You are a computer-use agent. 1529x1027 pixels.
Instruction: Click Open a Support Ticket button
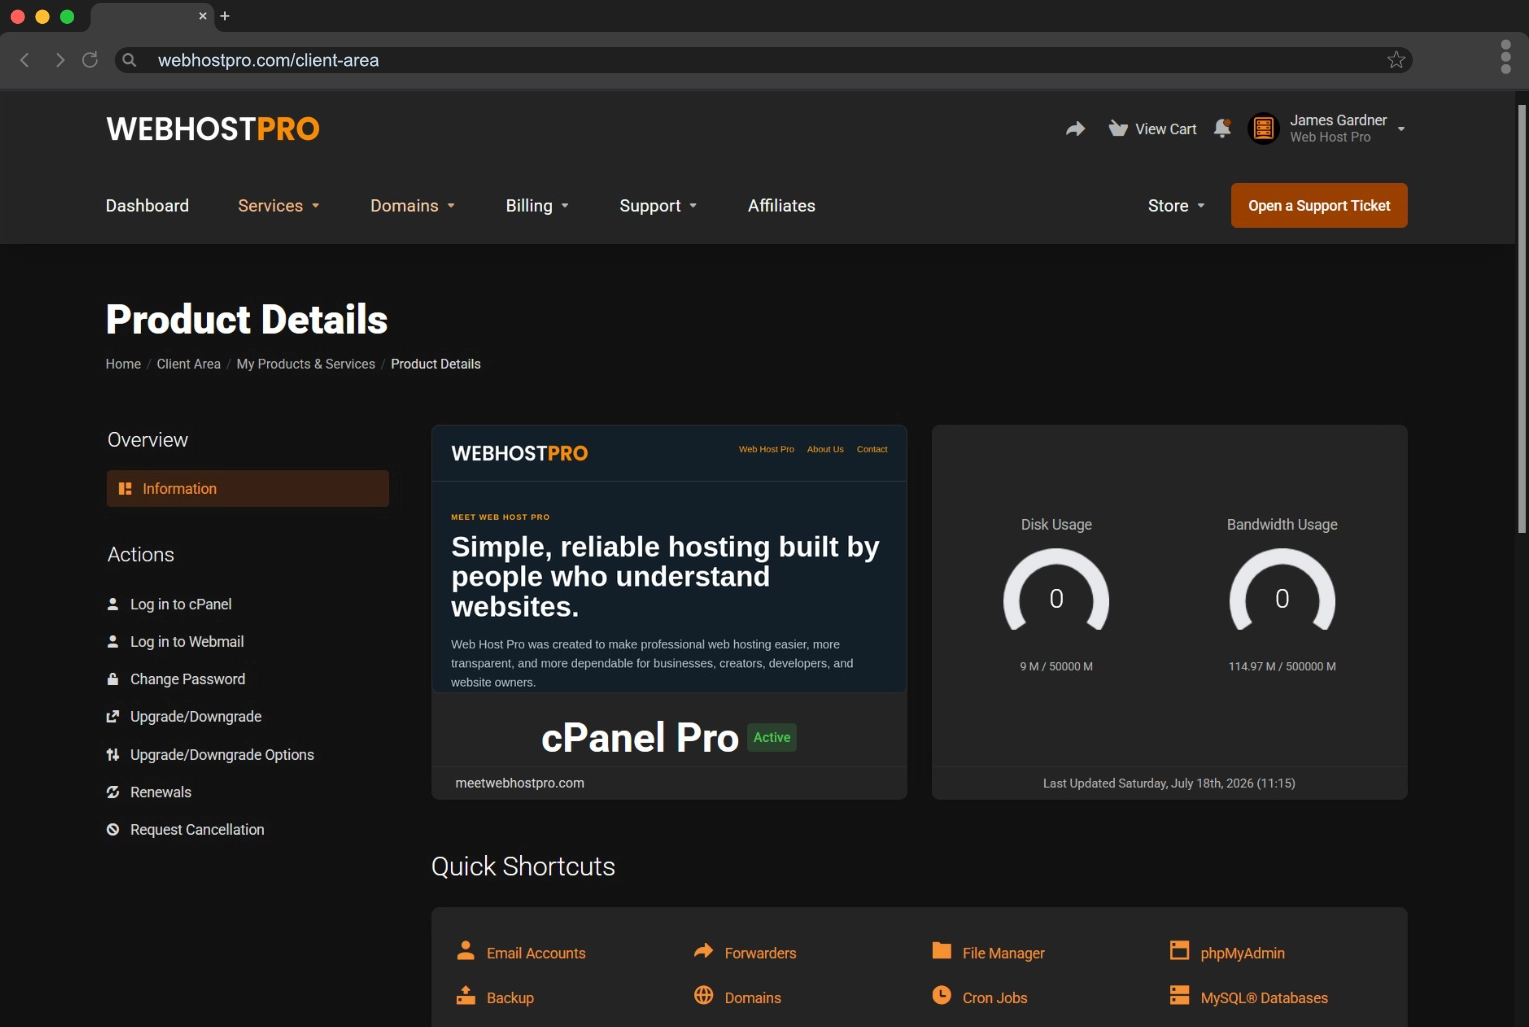point(1319,206)
